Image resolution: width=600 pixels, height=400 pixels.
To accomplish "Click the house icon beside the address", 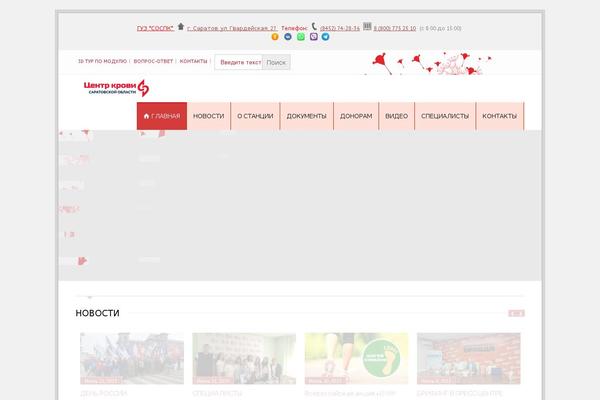I will click(x=181, y=27).
